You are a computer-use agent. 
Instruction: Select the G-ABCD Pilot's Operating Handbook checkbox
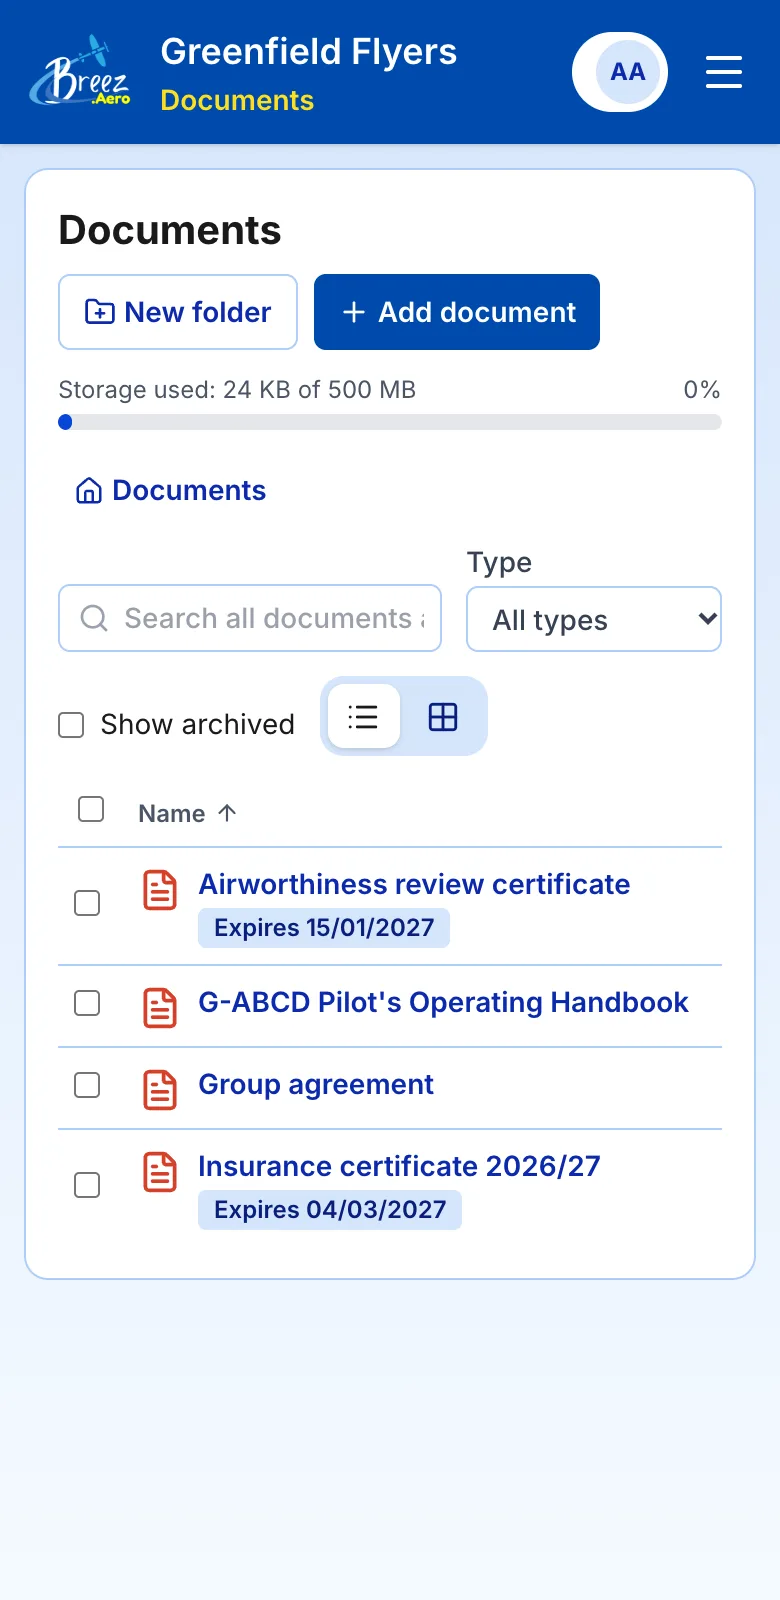coord(88,1003)
